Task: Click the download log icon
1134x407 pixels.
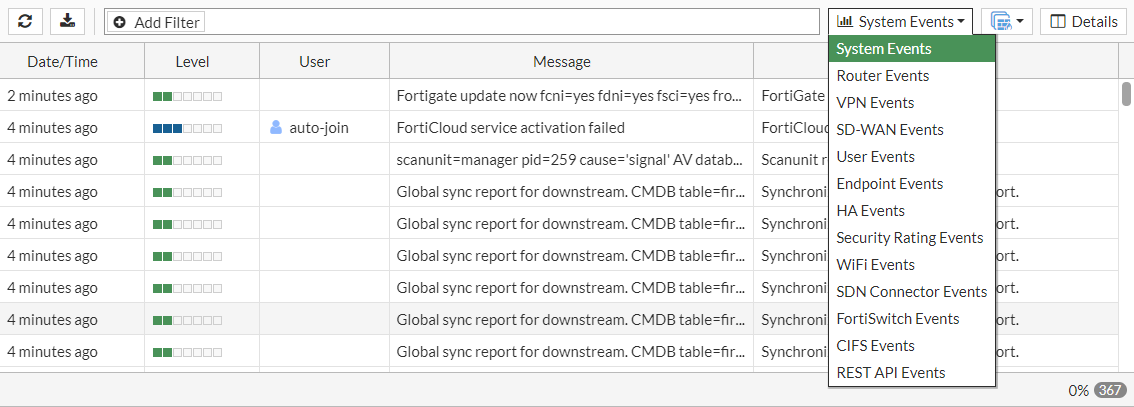Action: click(x=67, y=21)
